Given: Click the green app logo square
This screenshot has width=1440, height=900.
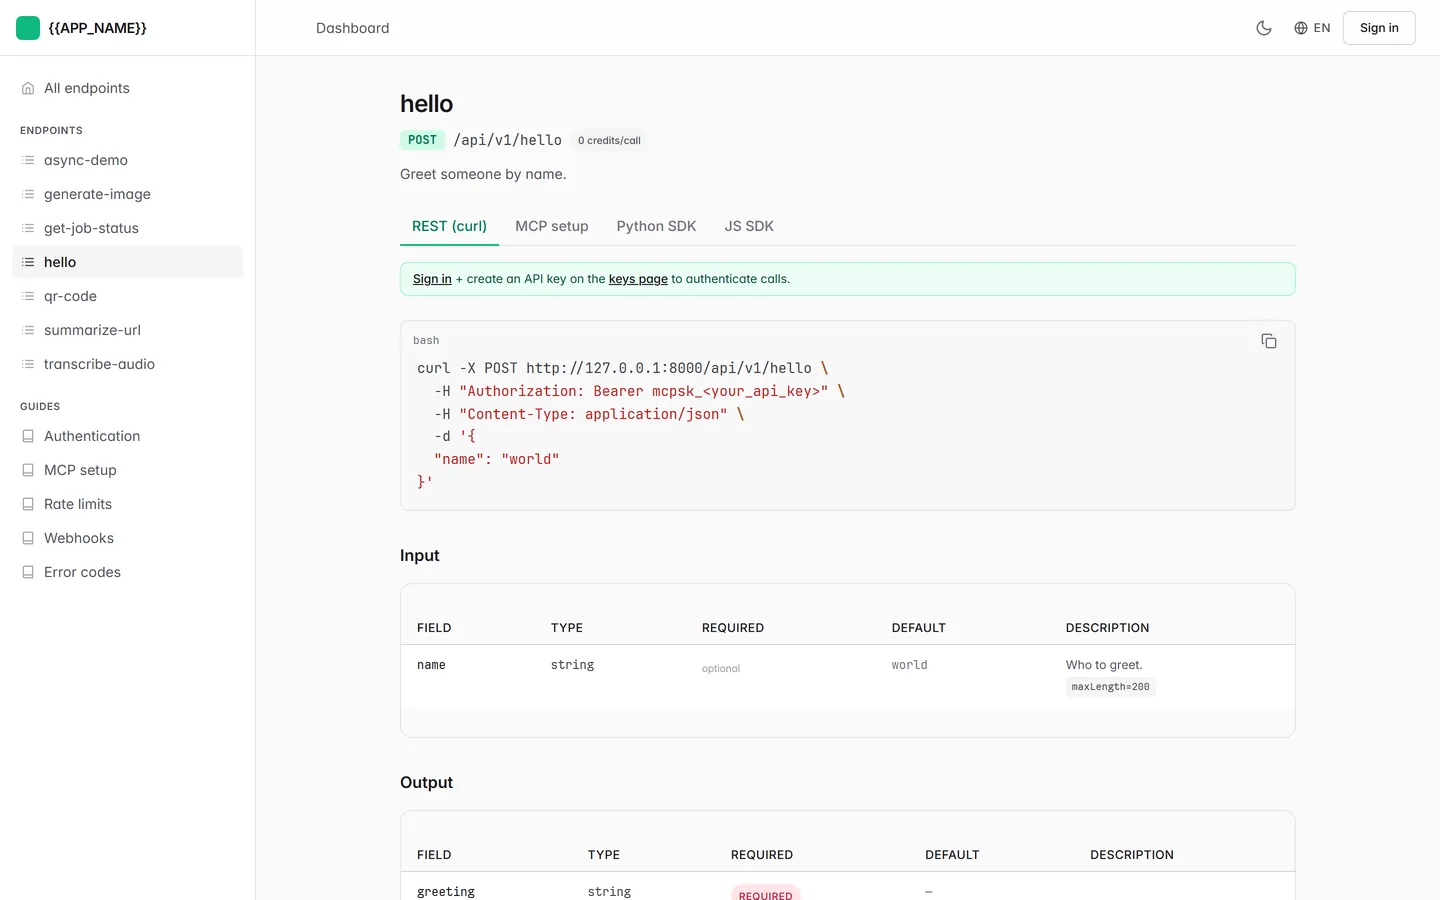Looking at the screenshot, I should [x=28, y=28].
